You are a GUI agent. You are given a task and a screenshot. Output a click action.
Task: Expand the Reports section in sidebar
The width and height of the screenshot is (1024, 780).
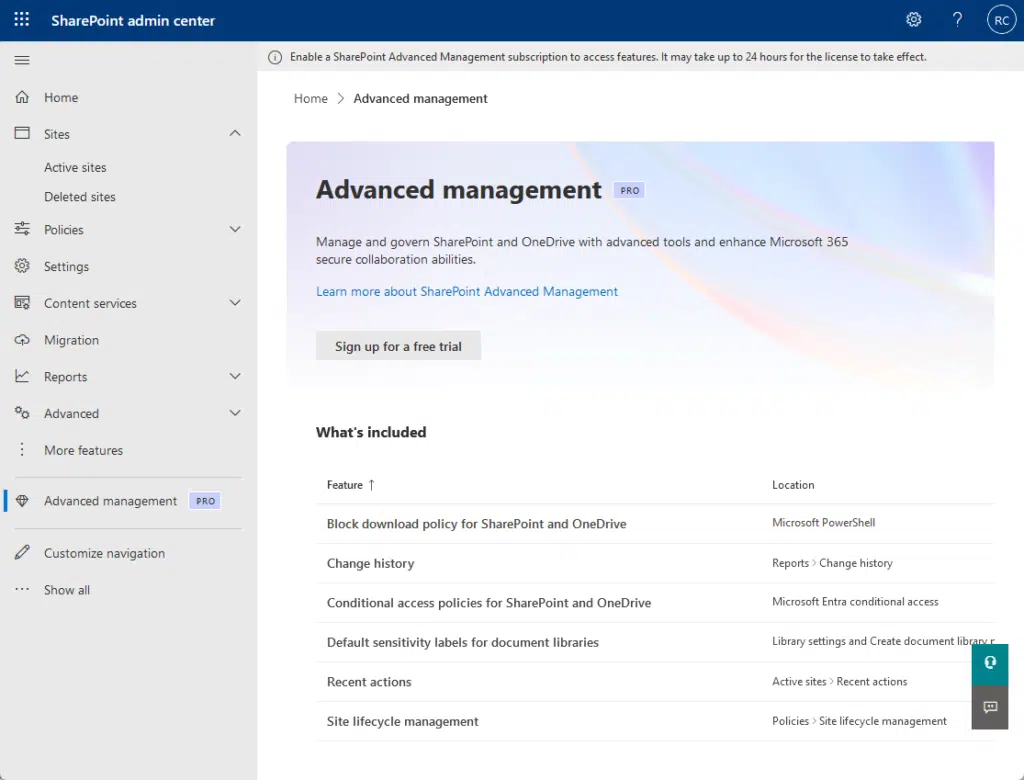coord(235,377)
